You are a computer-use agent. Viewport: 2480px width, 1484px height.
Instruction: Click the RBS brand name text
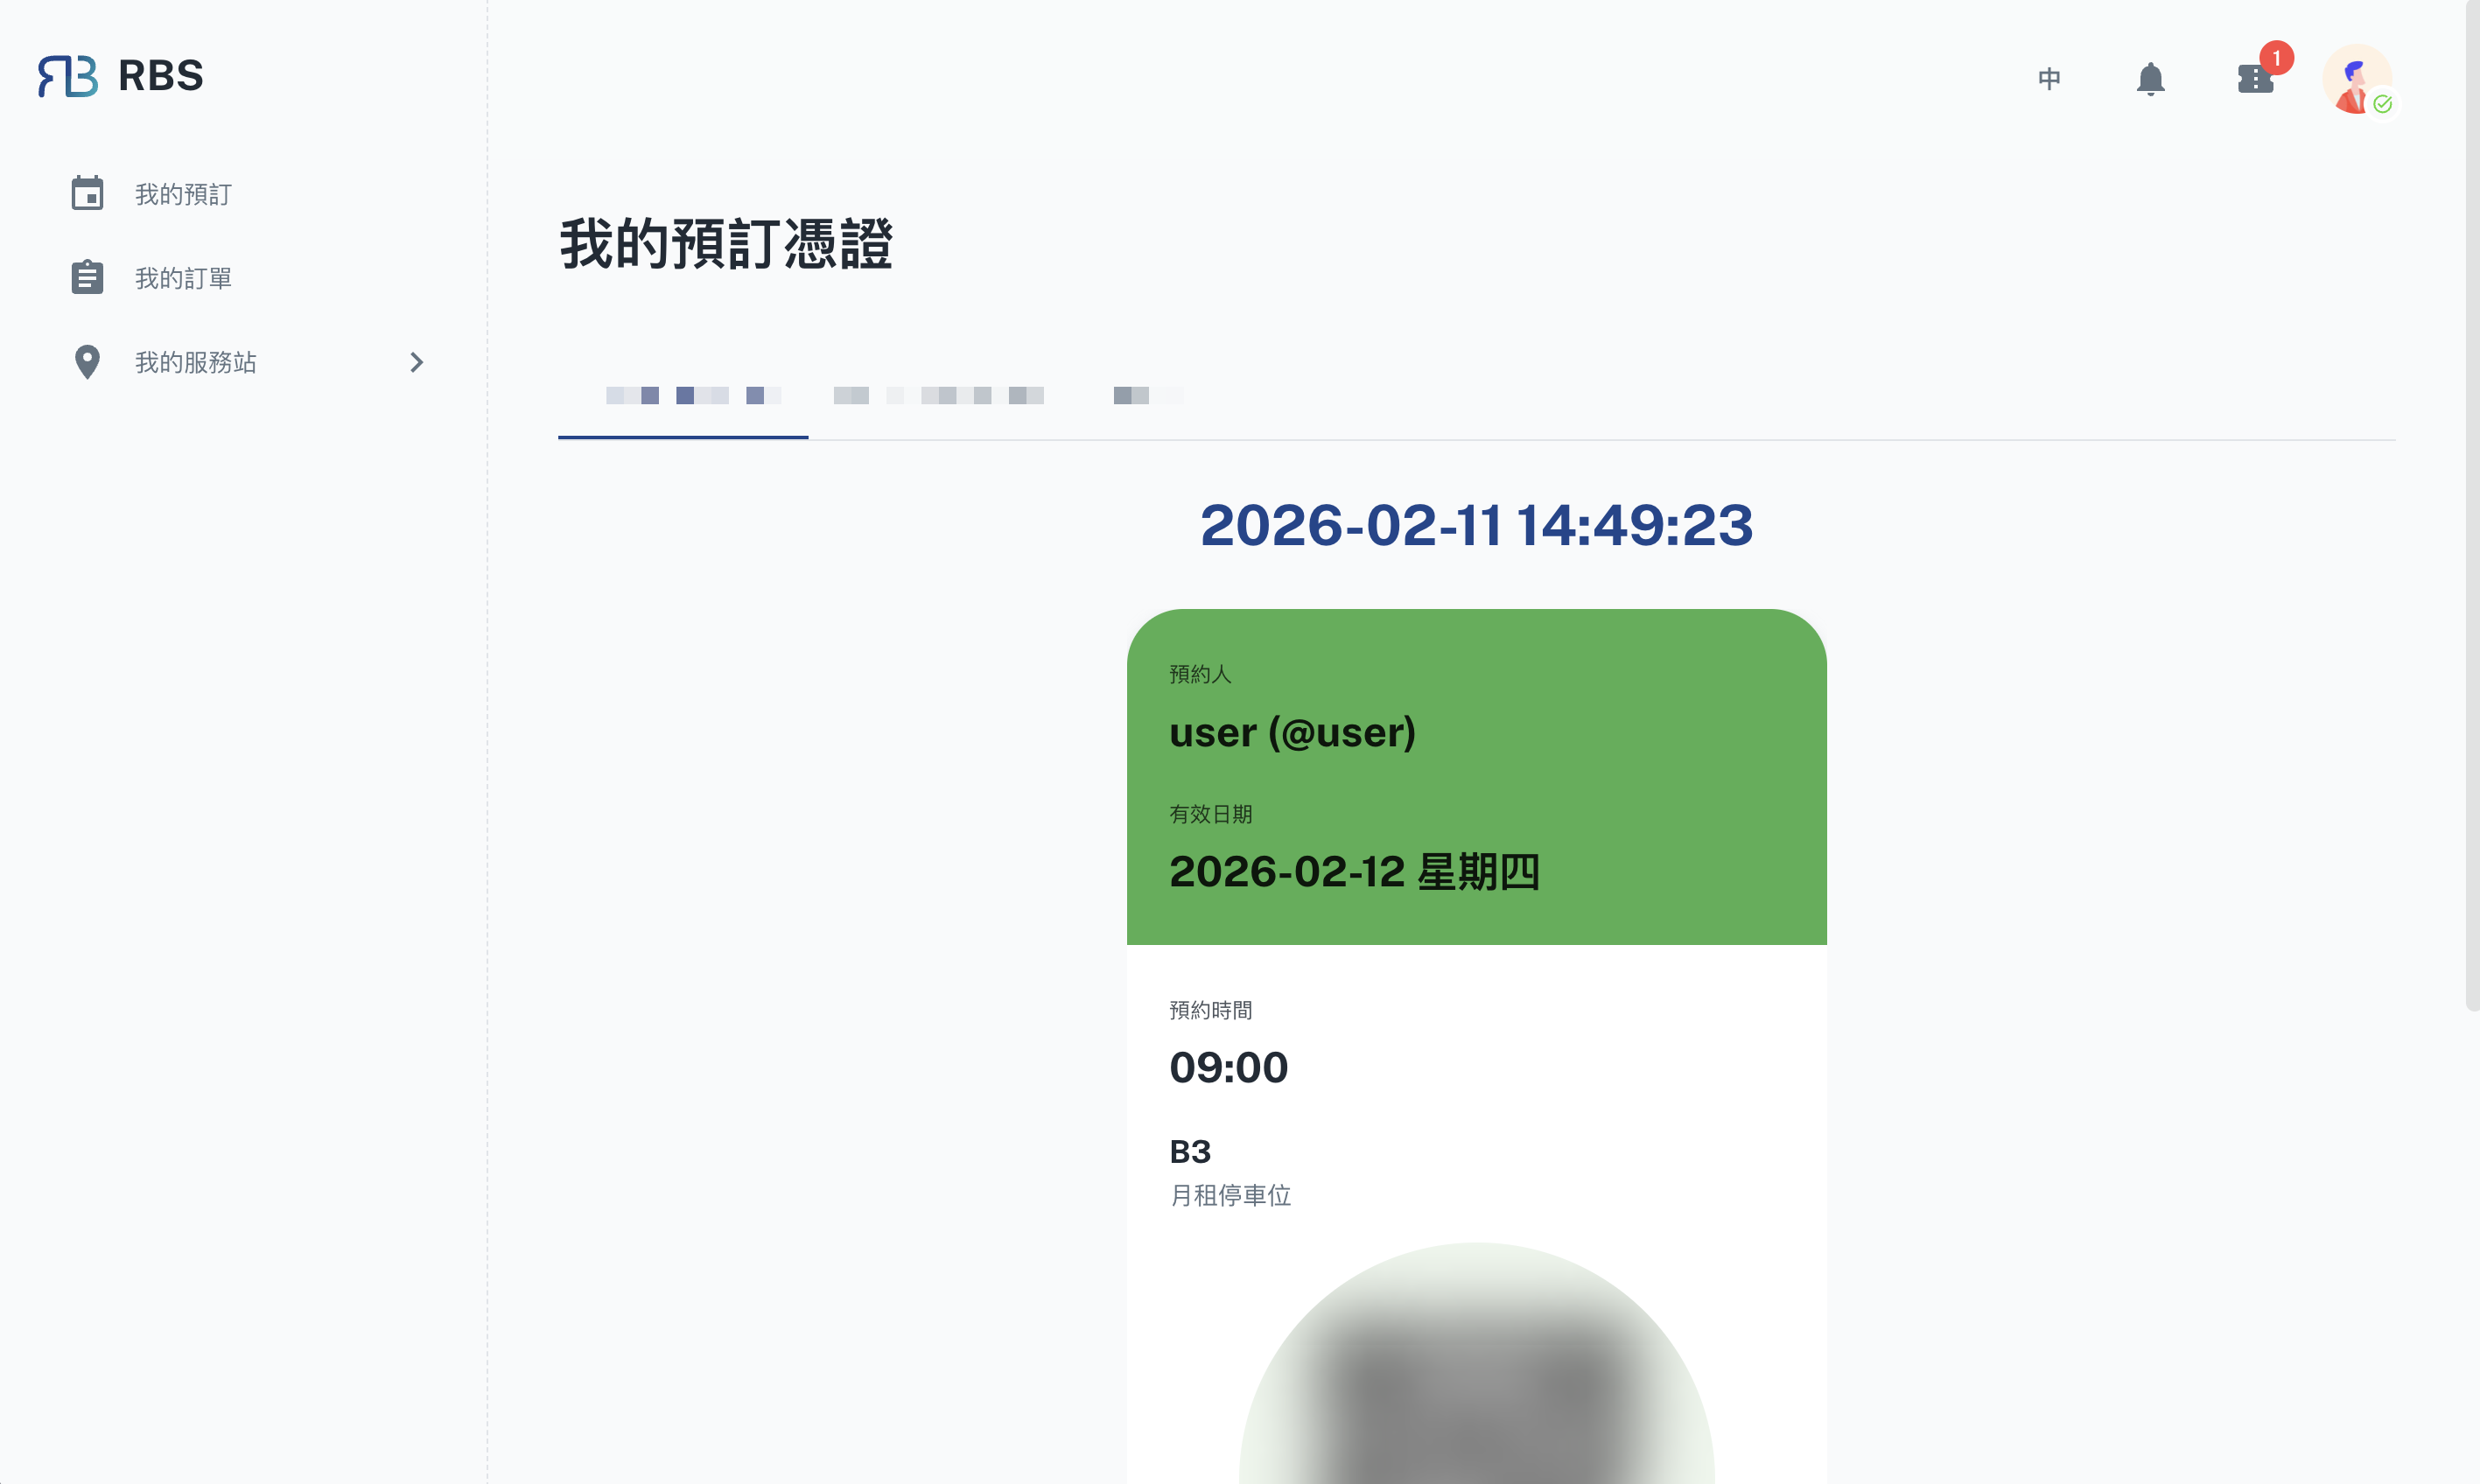tap(161, 76)
